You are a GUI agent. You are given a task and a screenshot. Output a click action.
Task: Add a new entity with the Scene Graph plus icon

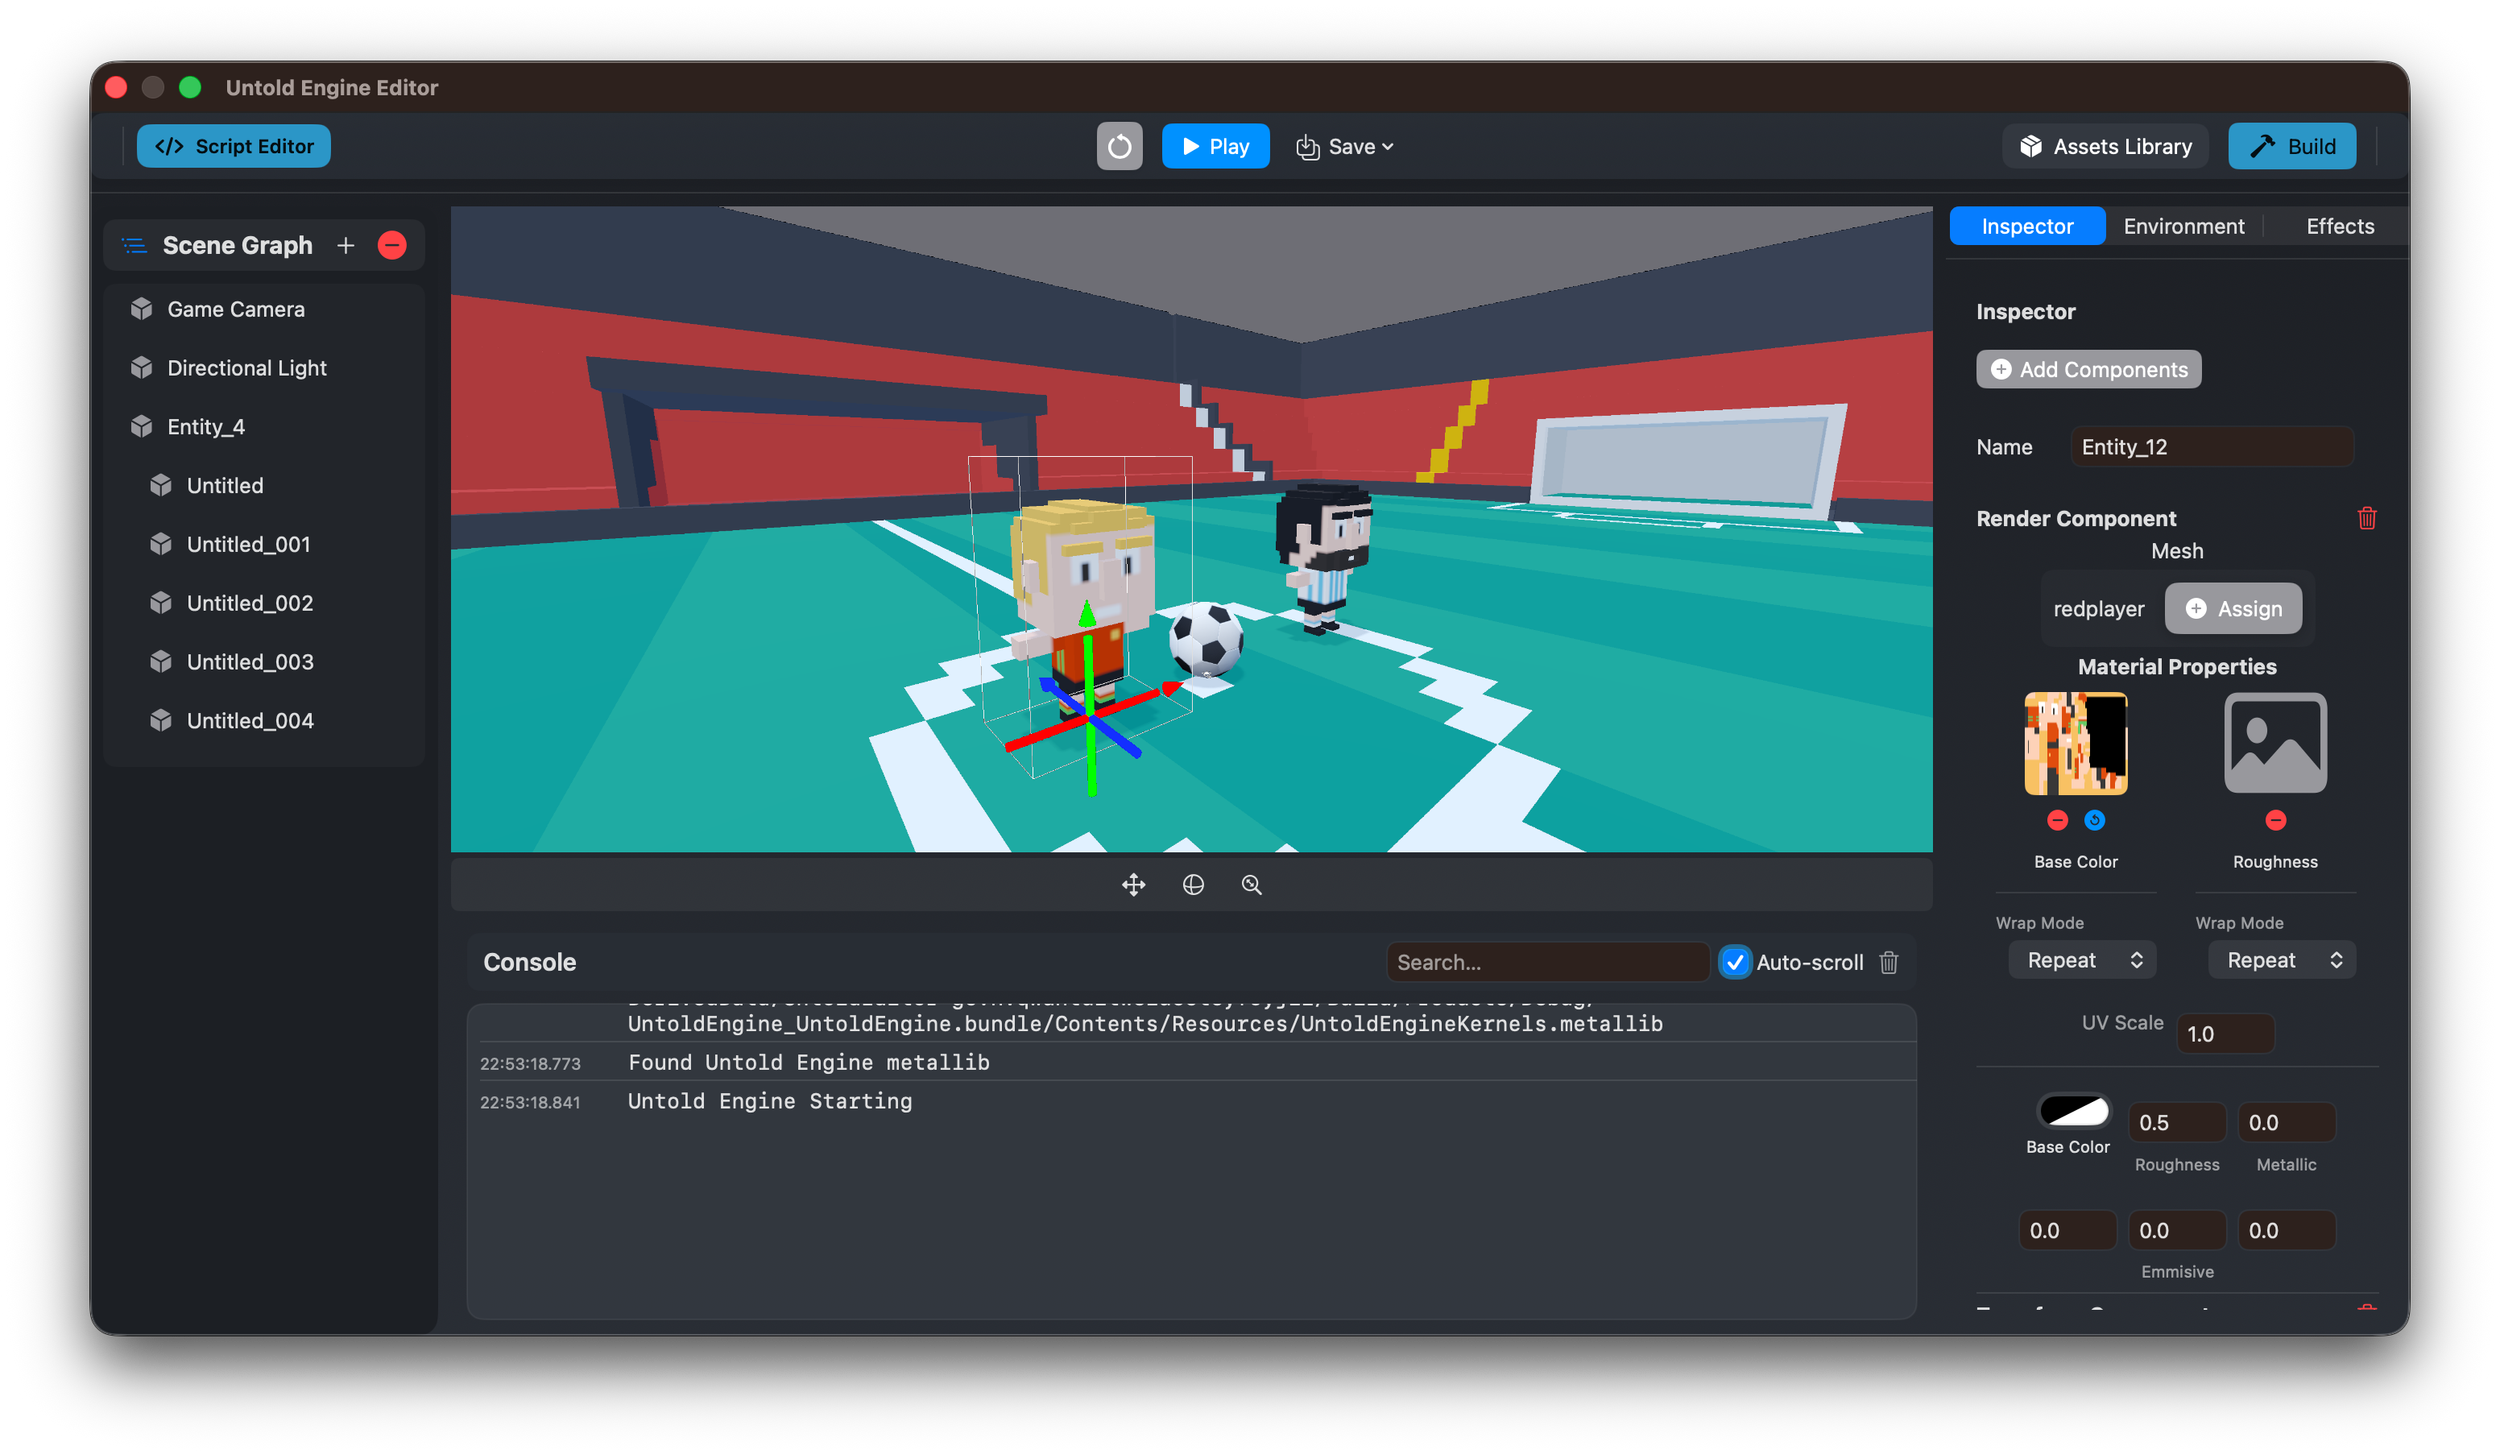tap(345, 245)
